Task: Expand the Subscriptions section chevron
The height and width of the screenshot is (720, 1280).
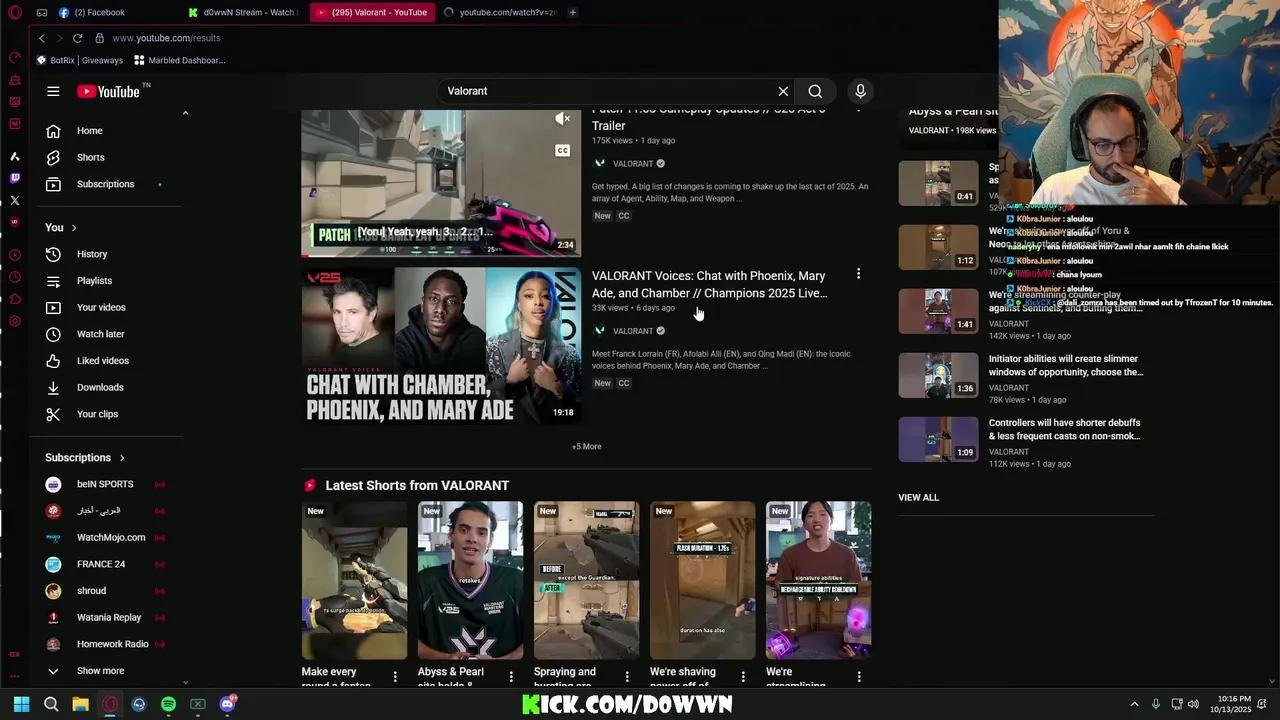Action: tap(122, 458)
